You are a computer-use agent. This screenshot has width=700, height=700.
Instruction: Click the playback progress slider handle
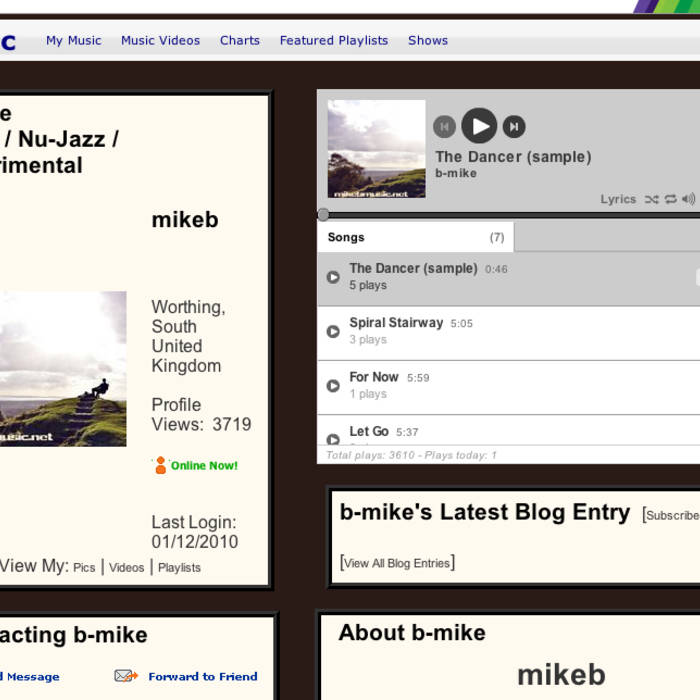(x=323, y=214)
